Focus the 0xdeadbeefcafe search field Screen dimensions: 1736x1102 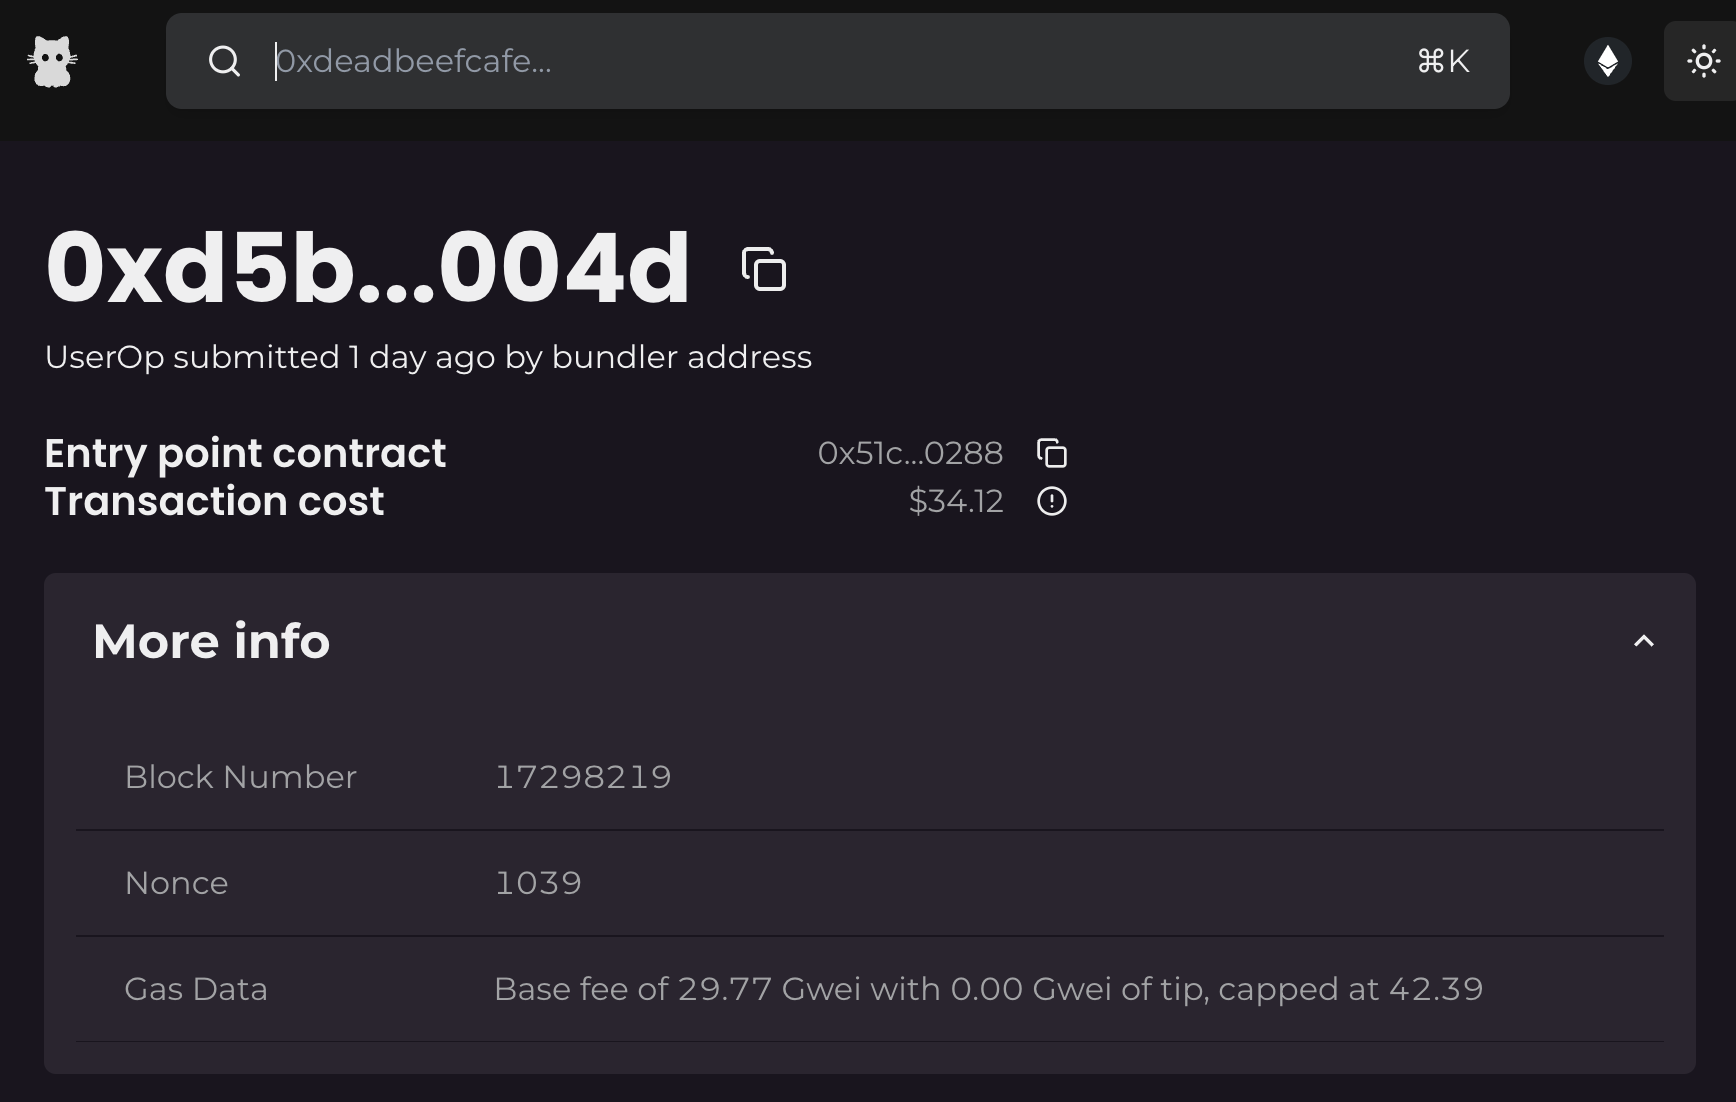coord(800,62)
